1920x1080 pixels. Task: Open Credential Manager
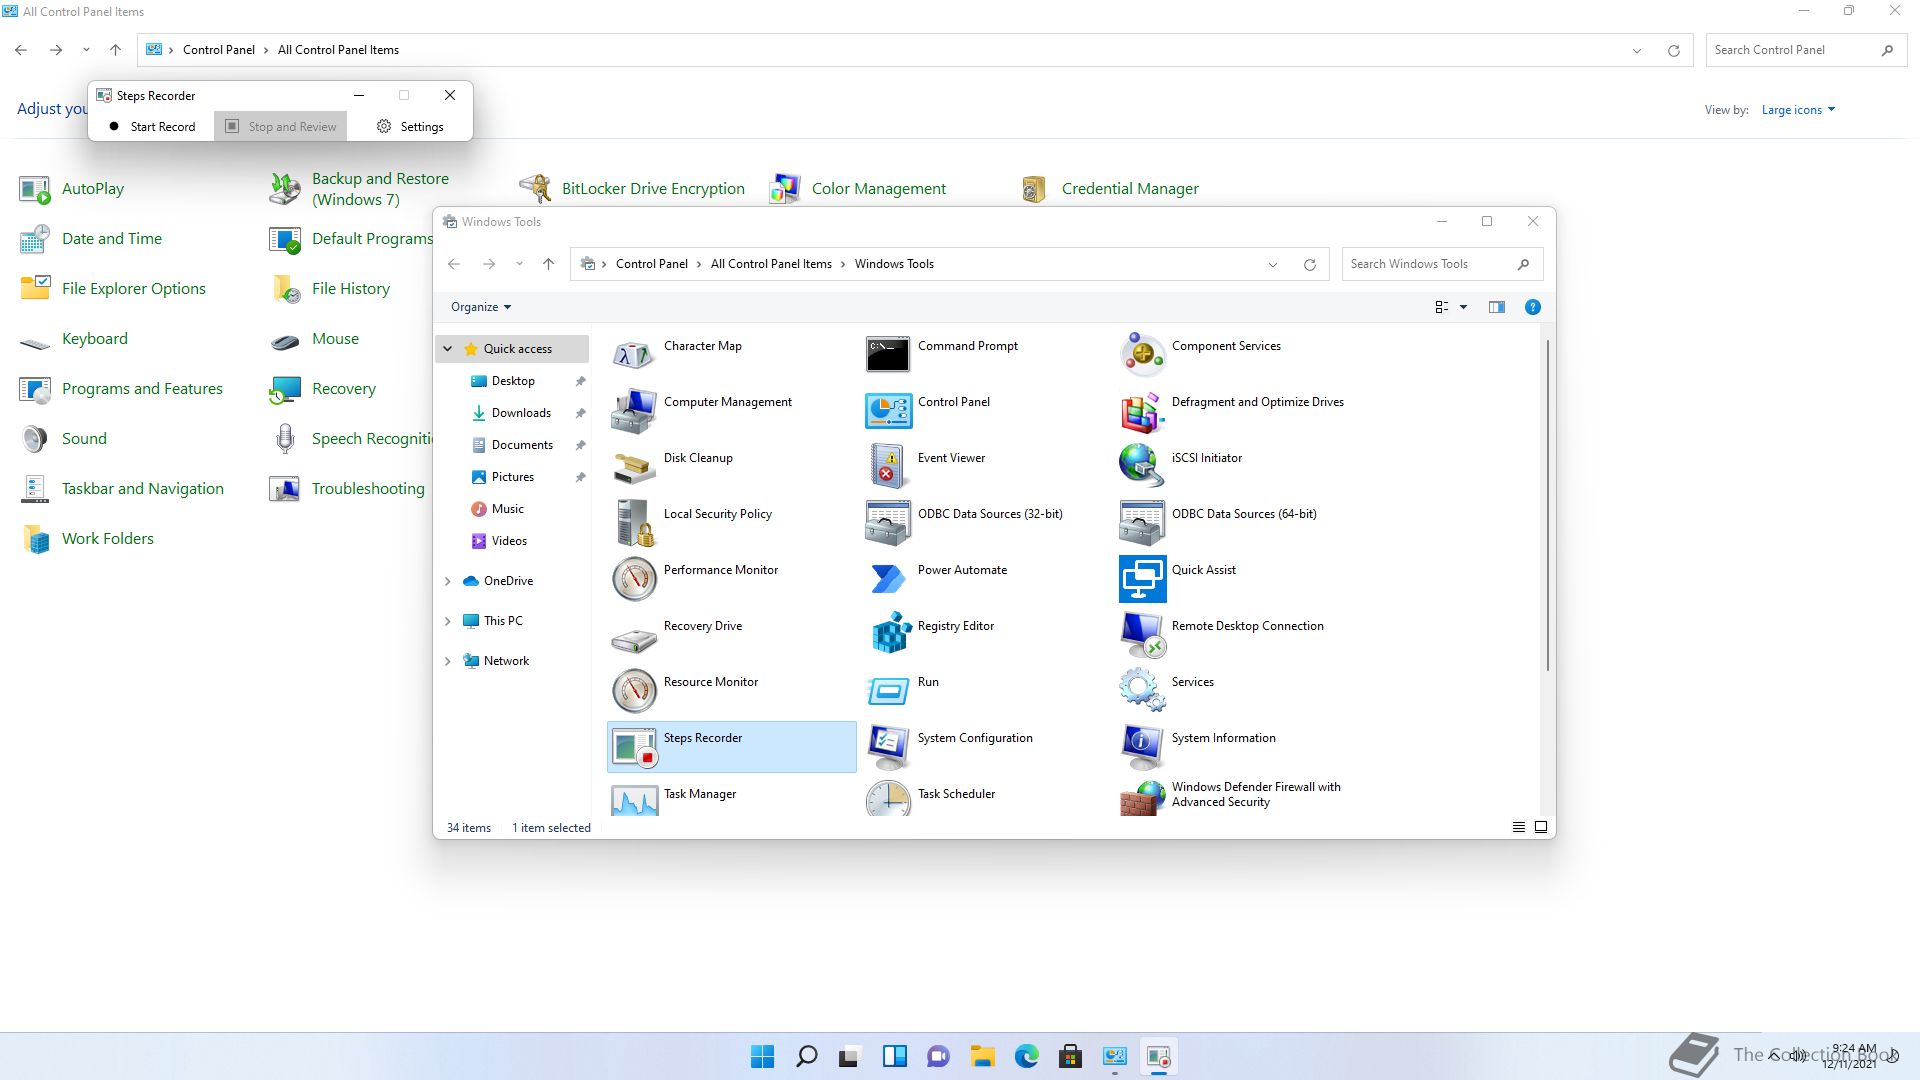click(x=1110, y=189)
